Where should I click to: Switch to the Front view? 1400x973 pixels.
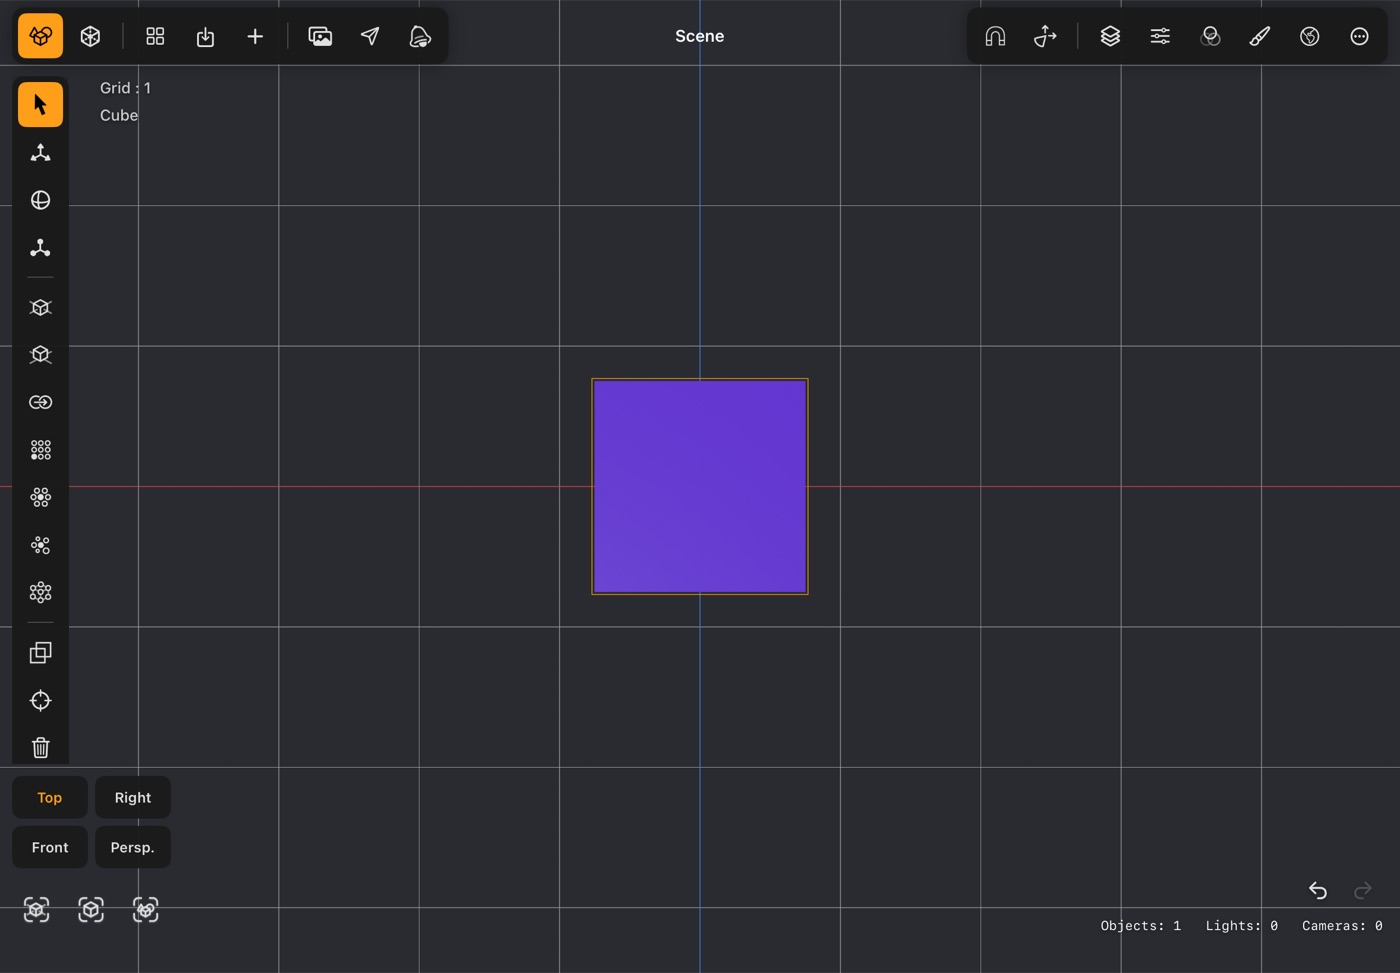click(50, 847)
